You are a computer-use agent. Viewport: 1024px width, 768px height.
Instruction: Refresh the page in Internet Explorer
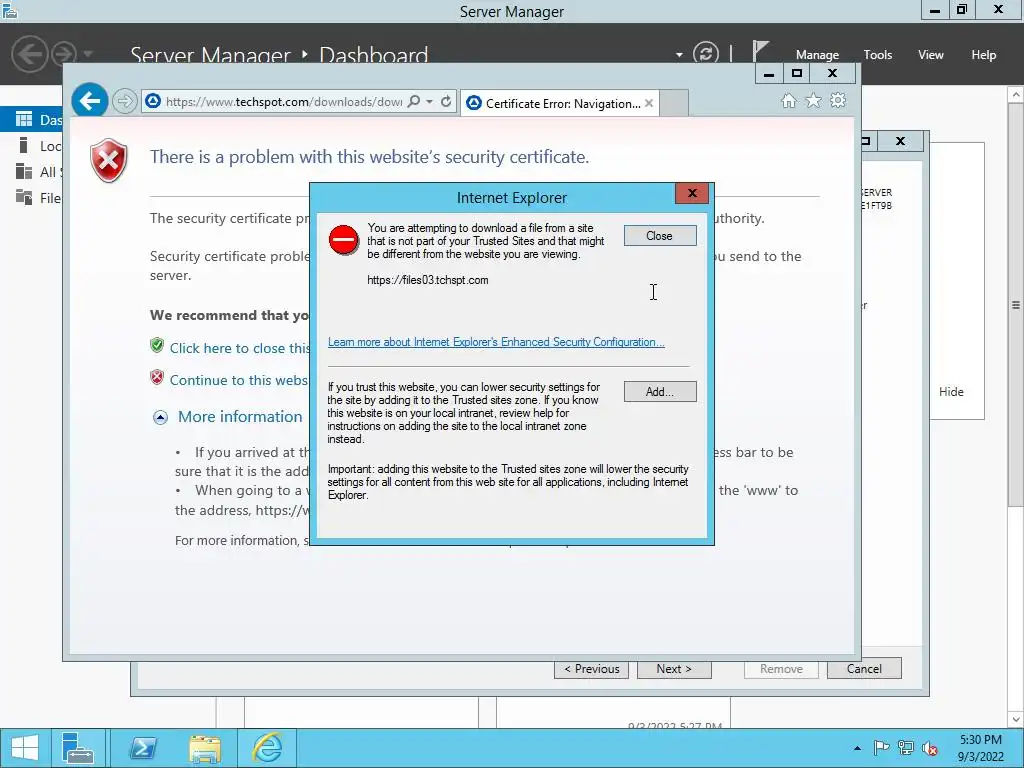[x=446, y=101]
